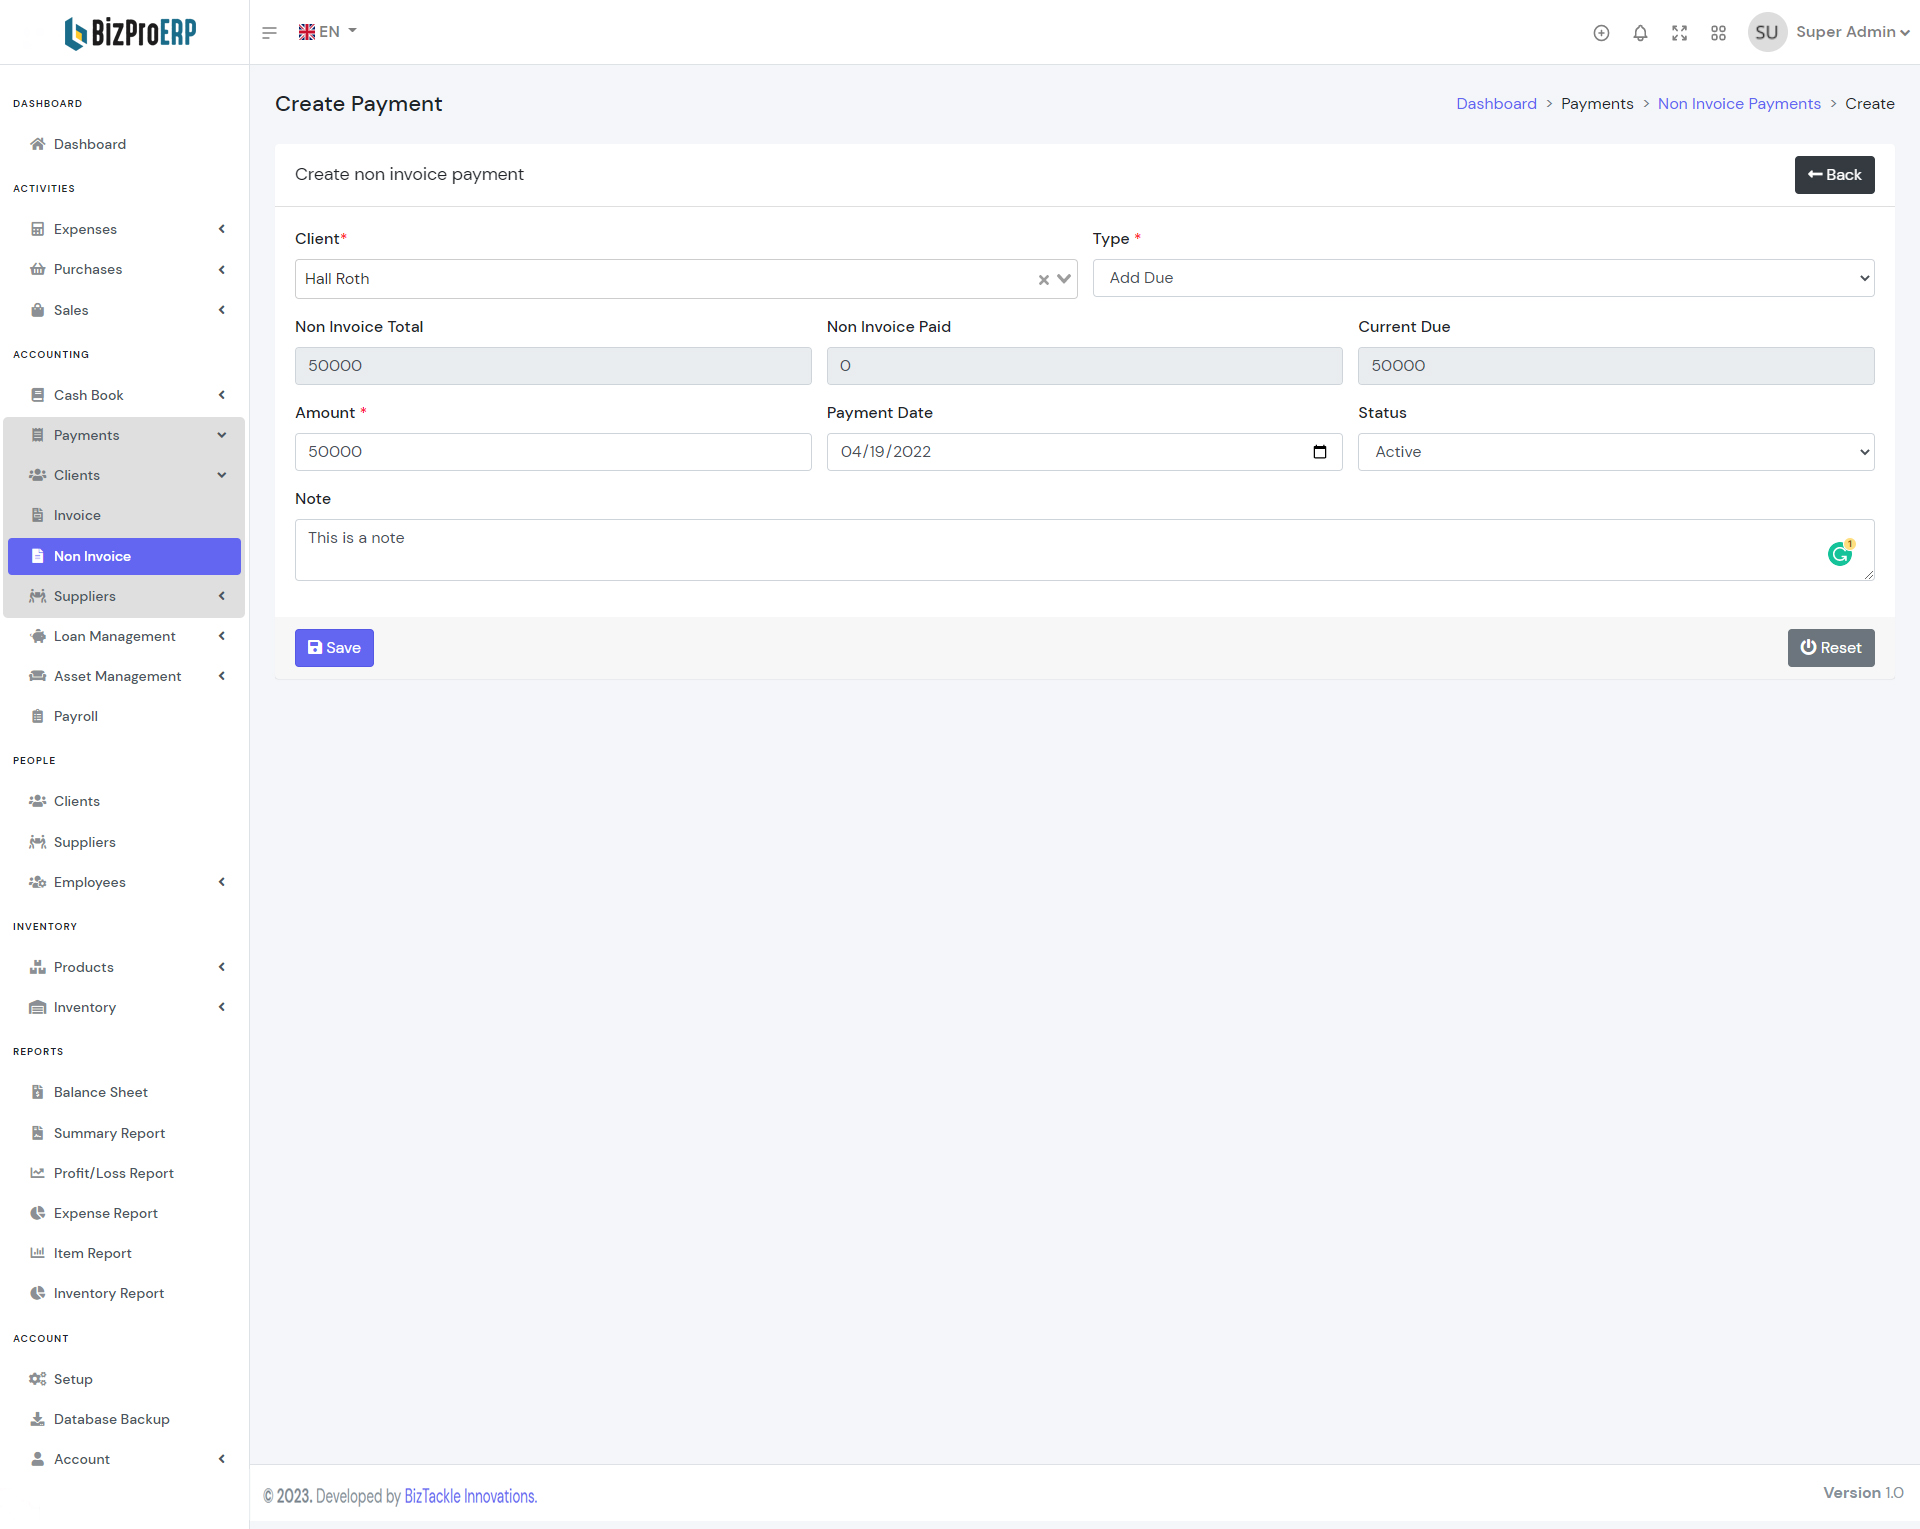The image size is (1920, 1529).
Task: Open the apps grid icon
Action: pos(1718,33)
